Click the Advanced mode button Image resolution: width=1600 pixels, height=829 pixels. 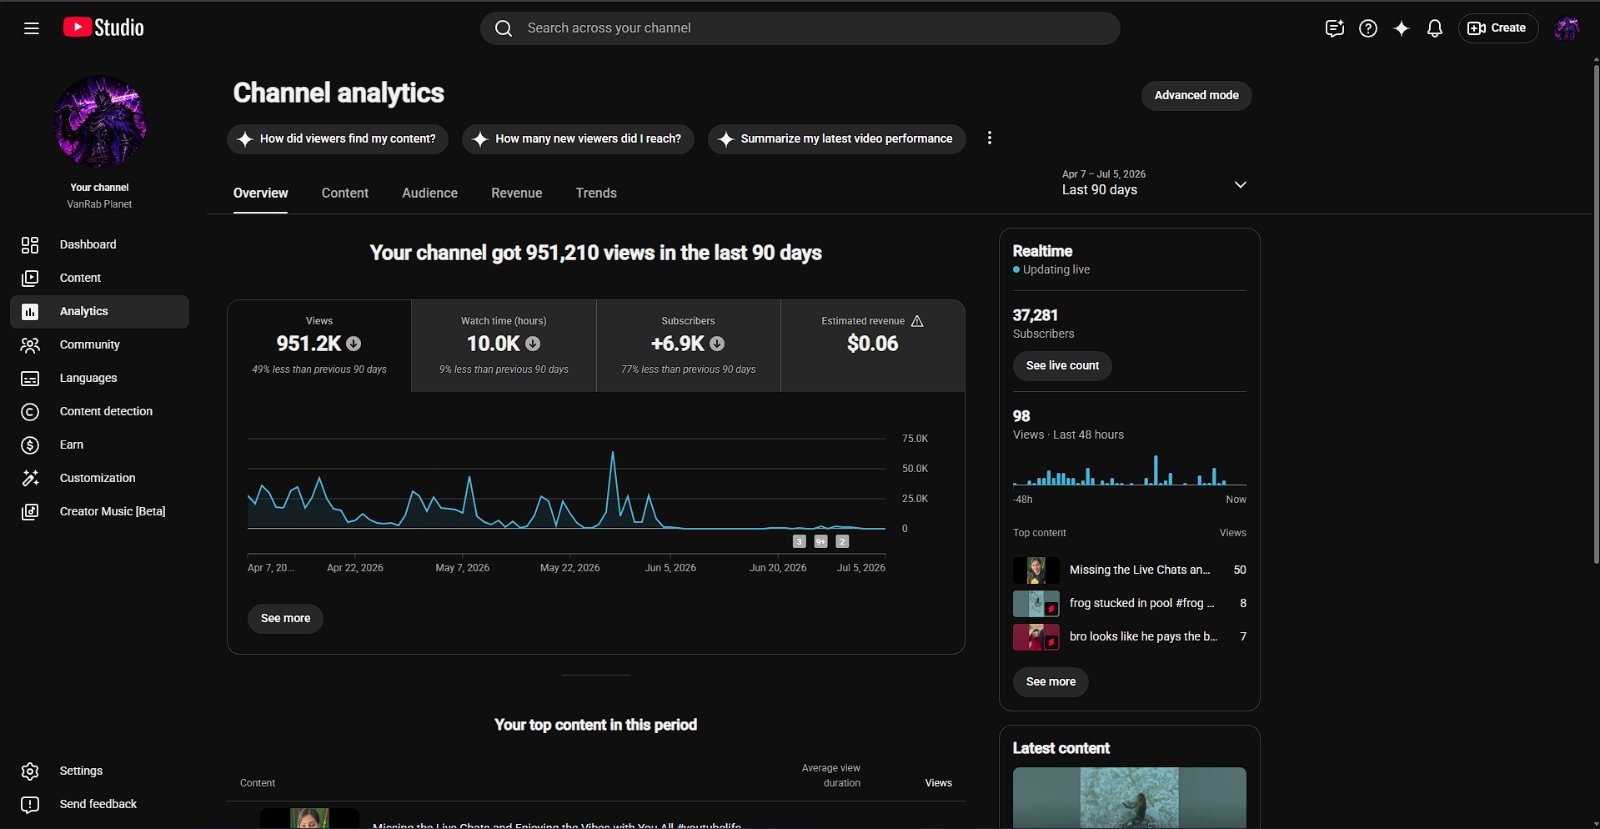coord(1196,96)
